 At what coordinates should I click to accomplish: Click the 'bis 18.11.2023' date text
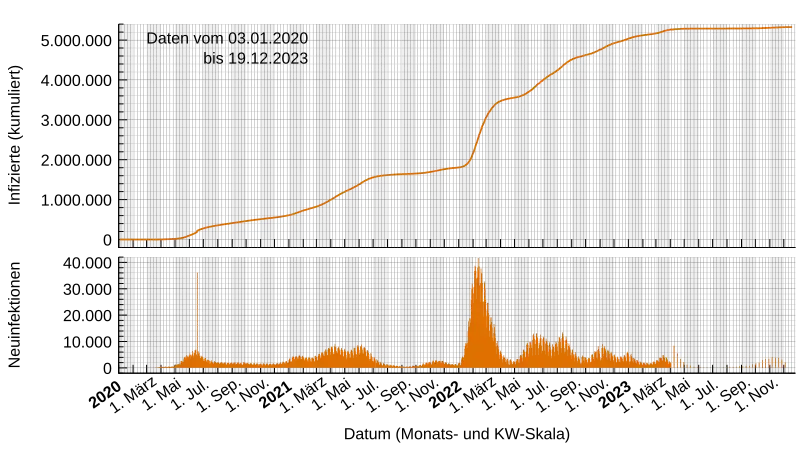click(x=255, y=59)
